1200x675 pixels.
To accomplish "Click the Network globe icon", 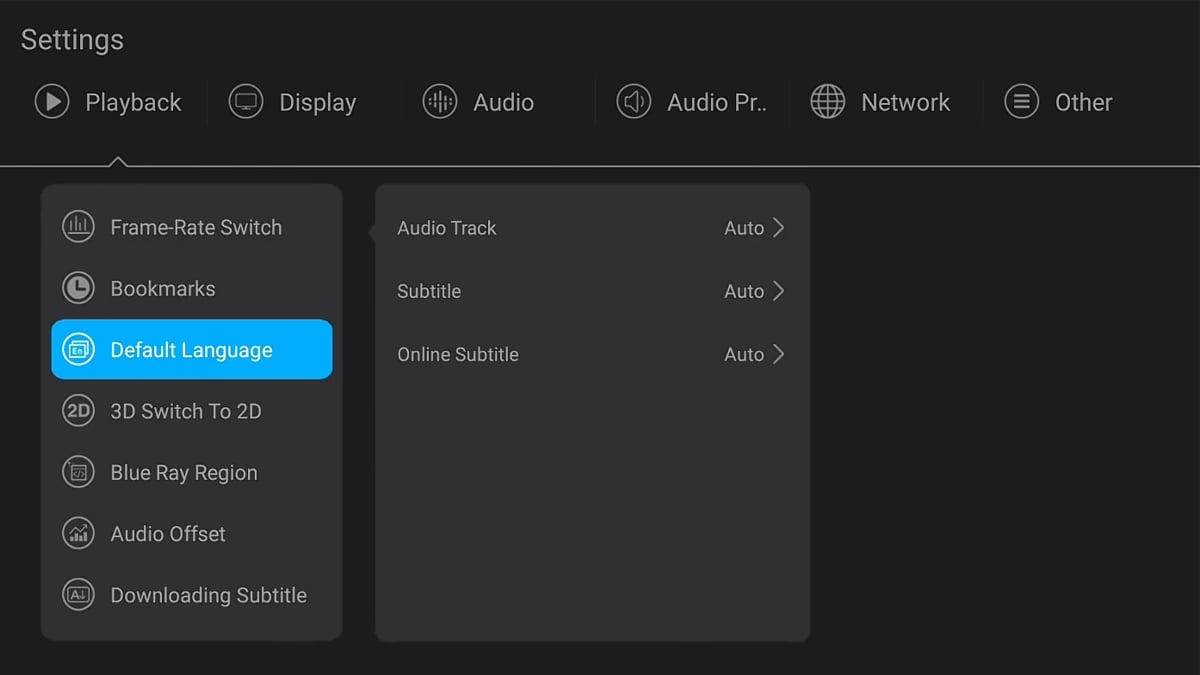I will click(x=827, y=102).
